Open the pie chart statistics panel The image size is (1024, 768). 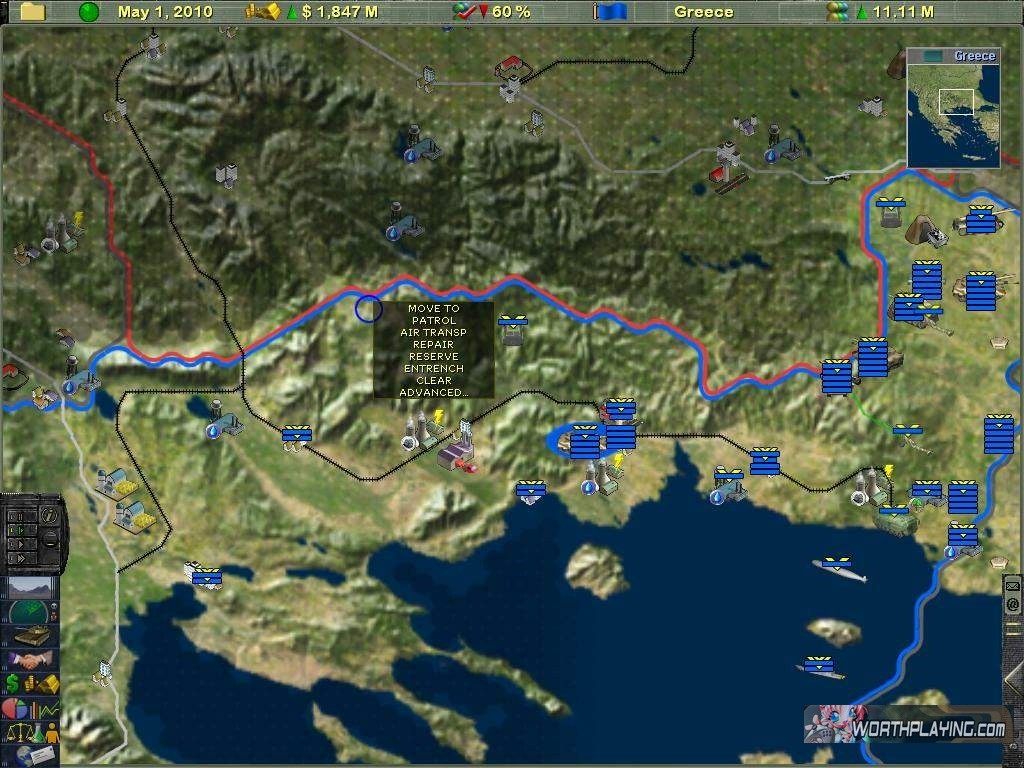coord(32,709)
